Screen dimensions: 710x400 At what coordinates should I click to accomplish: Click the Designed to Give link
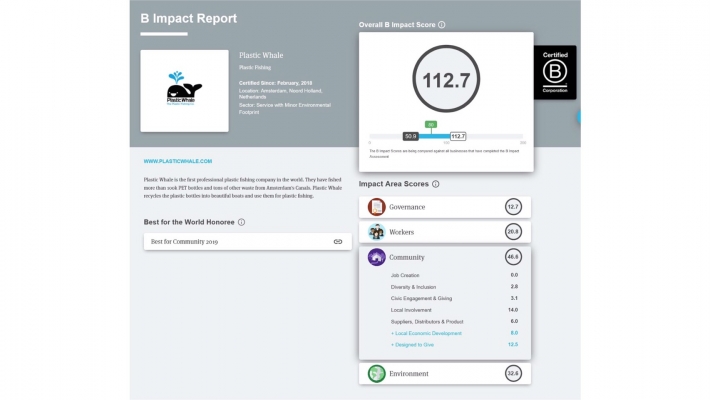pos(415,344)
